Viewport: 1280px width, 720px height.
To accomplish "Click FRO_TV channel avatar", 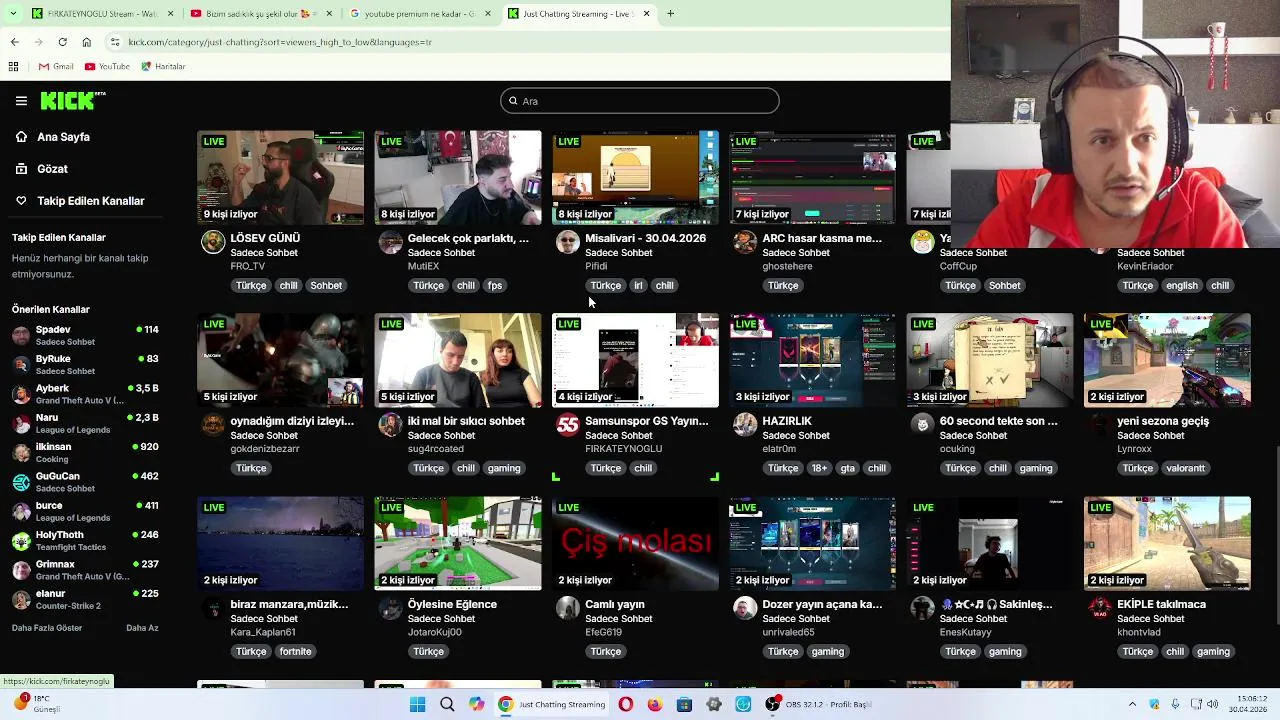I will click(213, 242).
